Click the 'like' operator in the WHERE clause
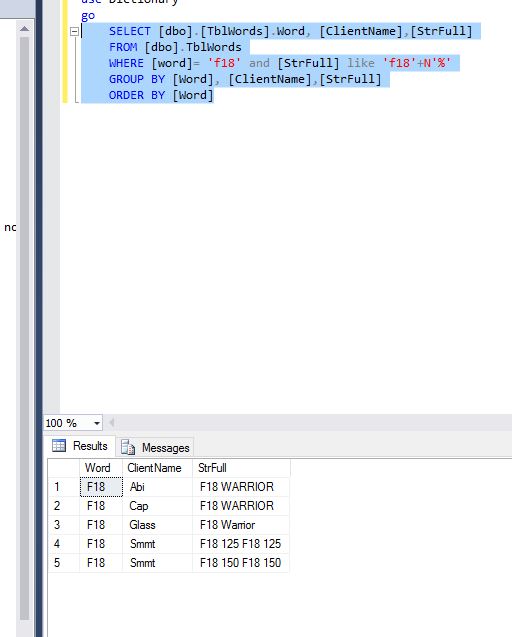The image size is (512, 637). click(x=361, y=63)
